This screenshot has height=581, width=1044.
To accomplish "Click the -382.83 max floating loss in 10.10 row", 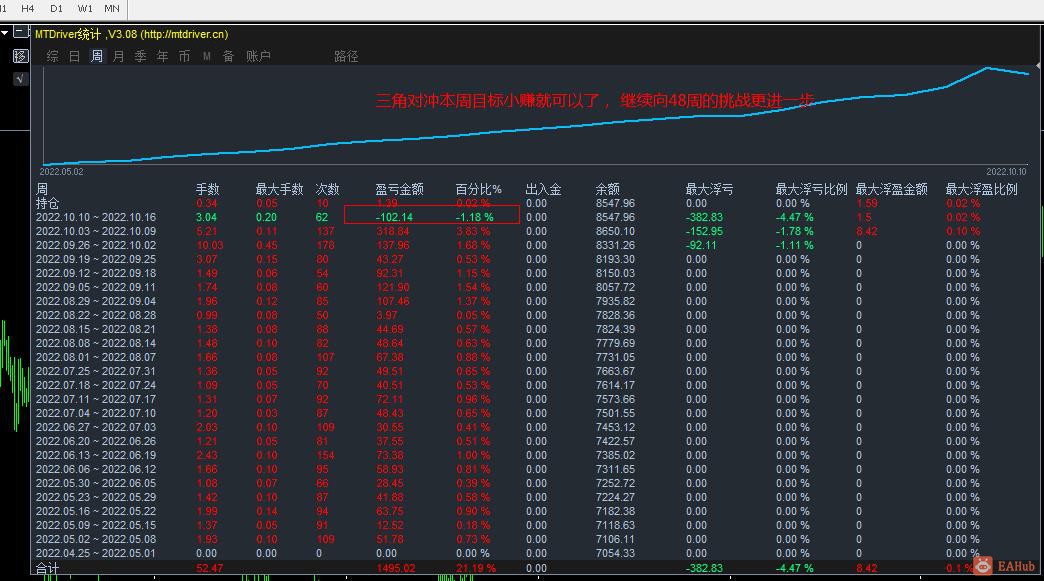I will (704, 217).
